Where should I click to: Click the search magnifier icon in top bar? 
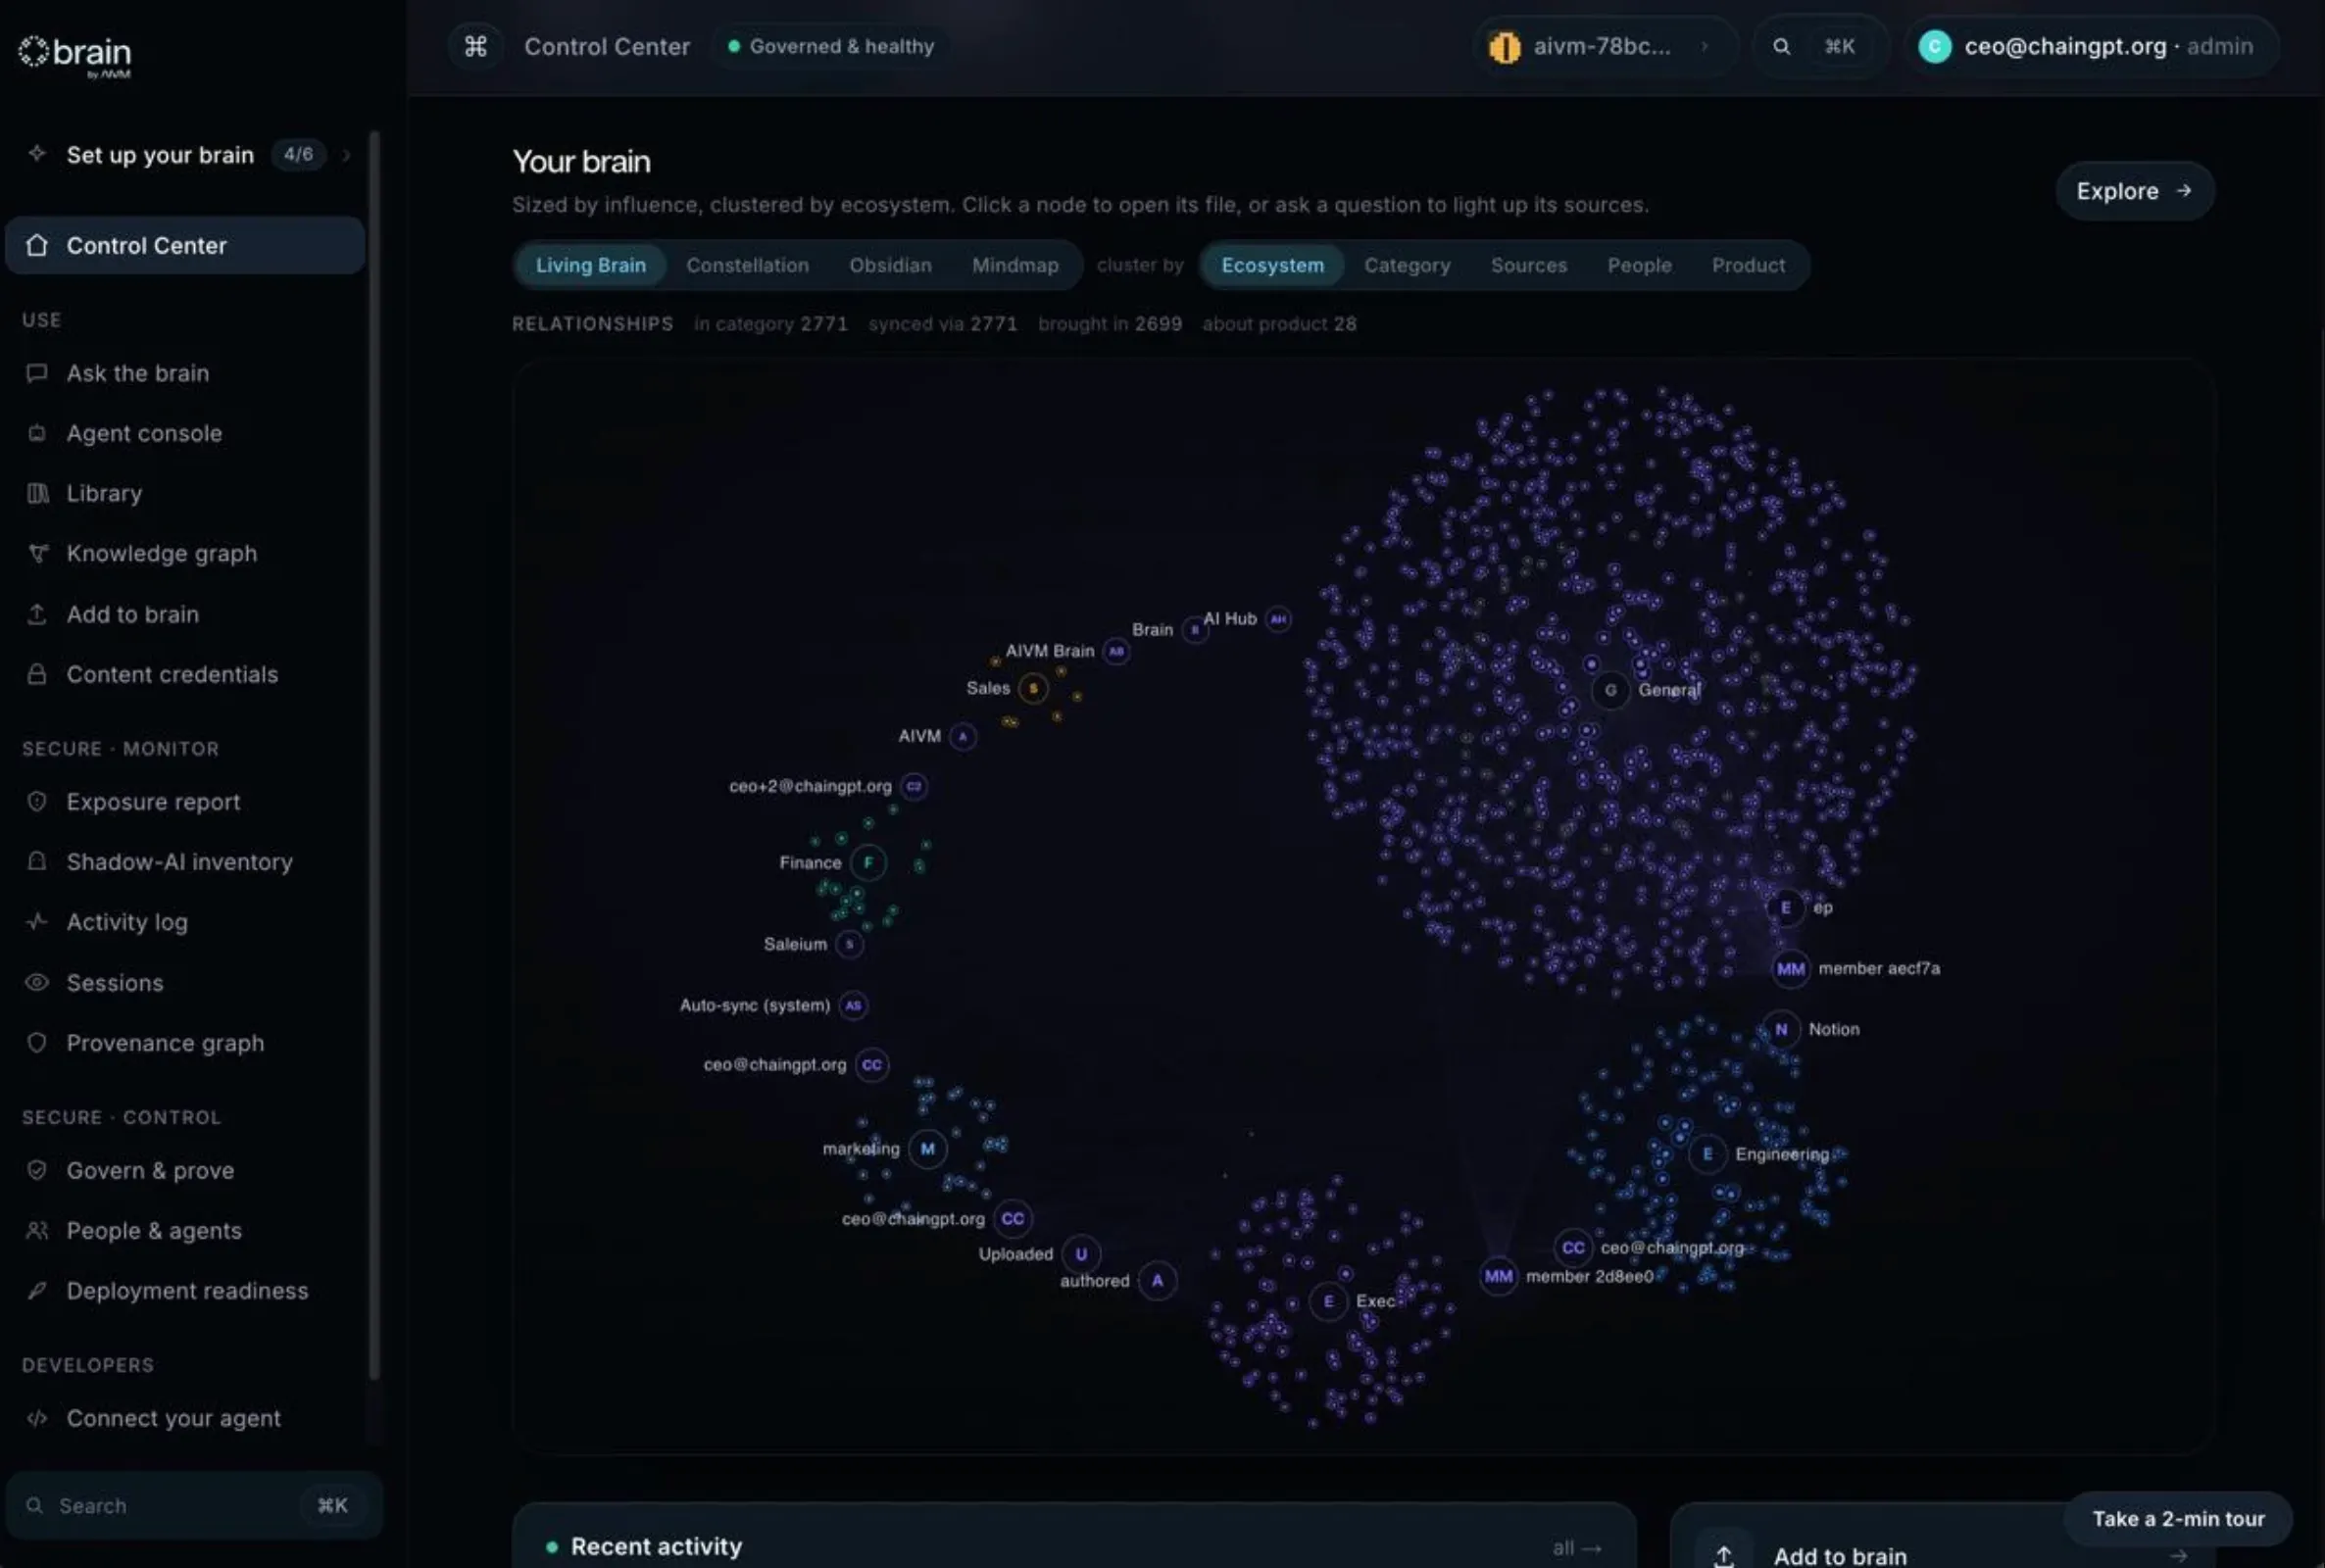coord(1781,46)
